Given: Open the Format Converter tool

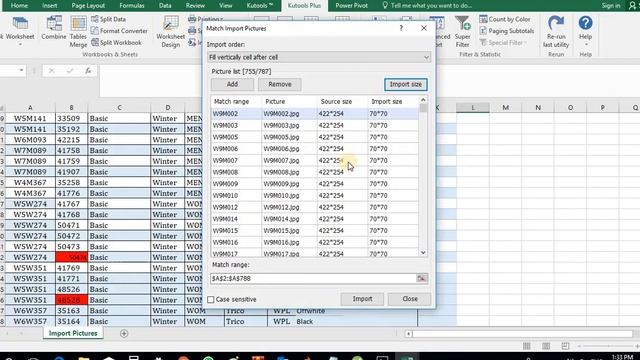Looking at the screenshot, I should pyautogui.click(x=119, y=31).
